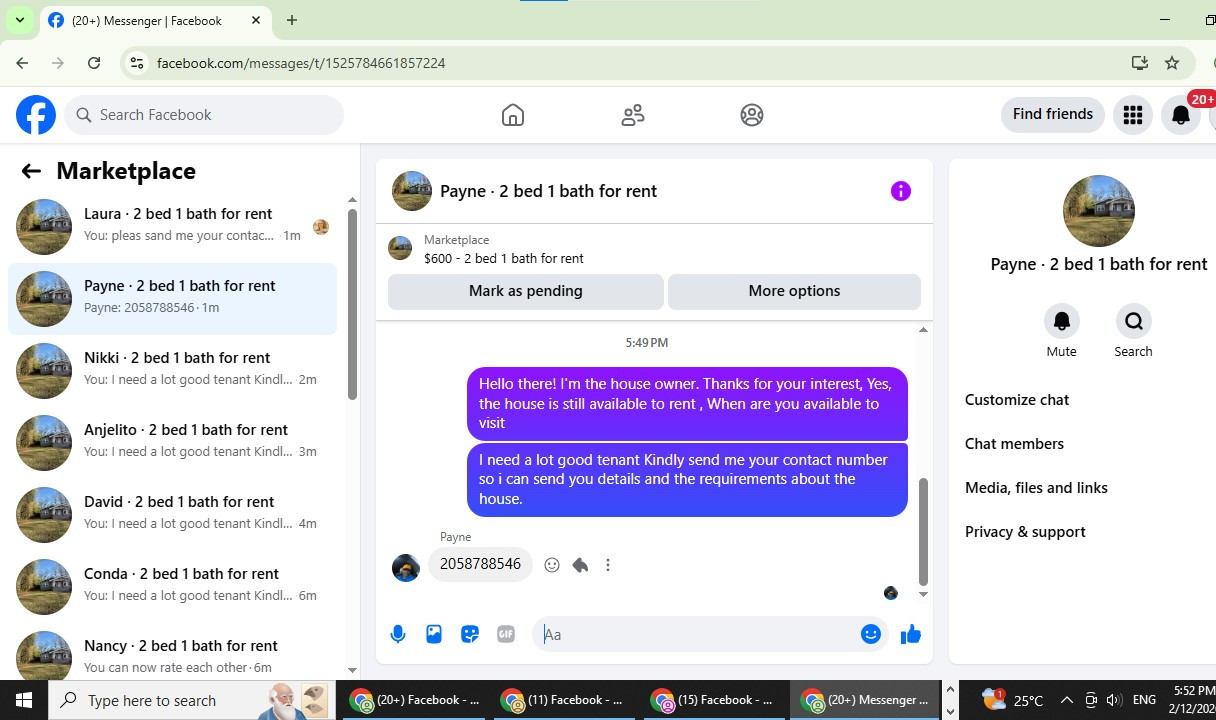The height and width of the screenshot is (720, 1216).
Task: Click the conversation list scrollbar
Action: tap(352, 305)
